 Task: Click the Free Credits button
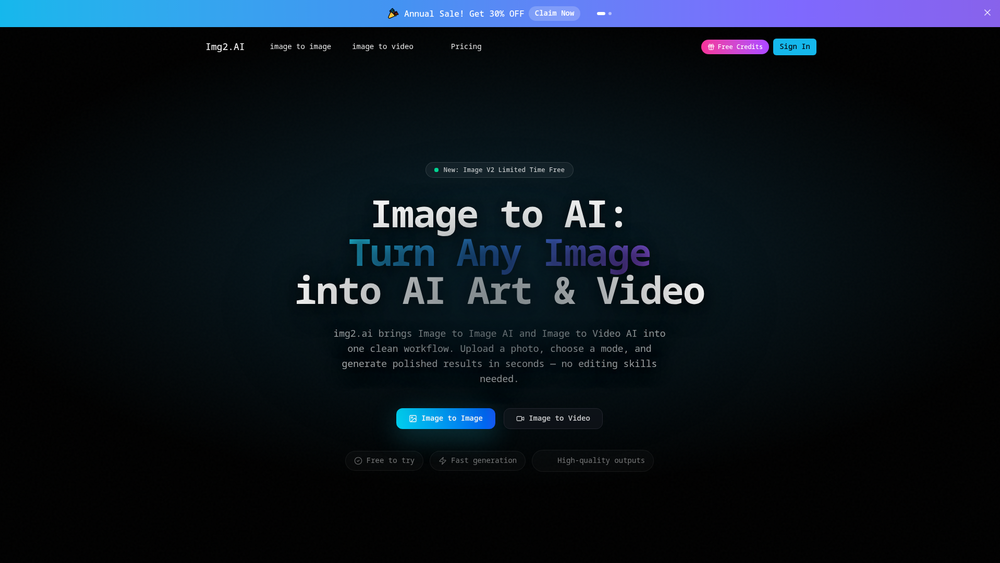coord(735,47)
